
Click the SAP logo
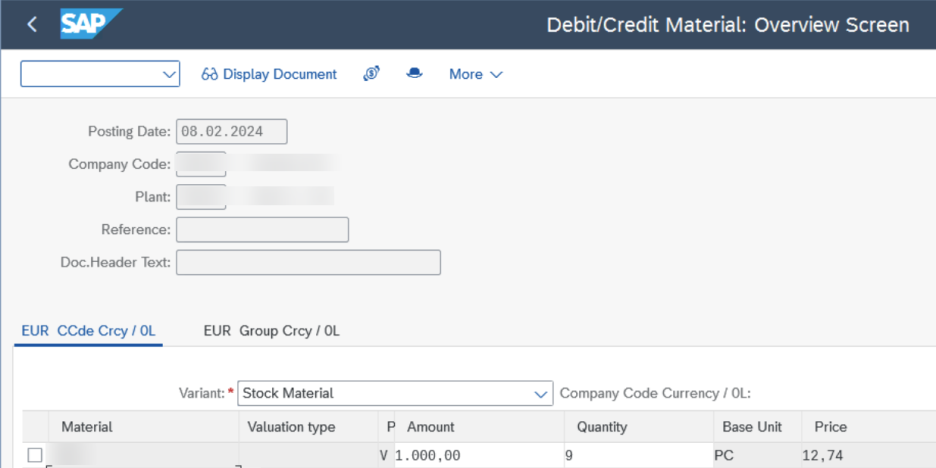(x=91, y=24)
